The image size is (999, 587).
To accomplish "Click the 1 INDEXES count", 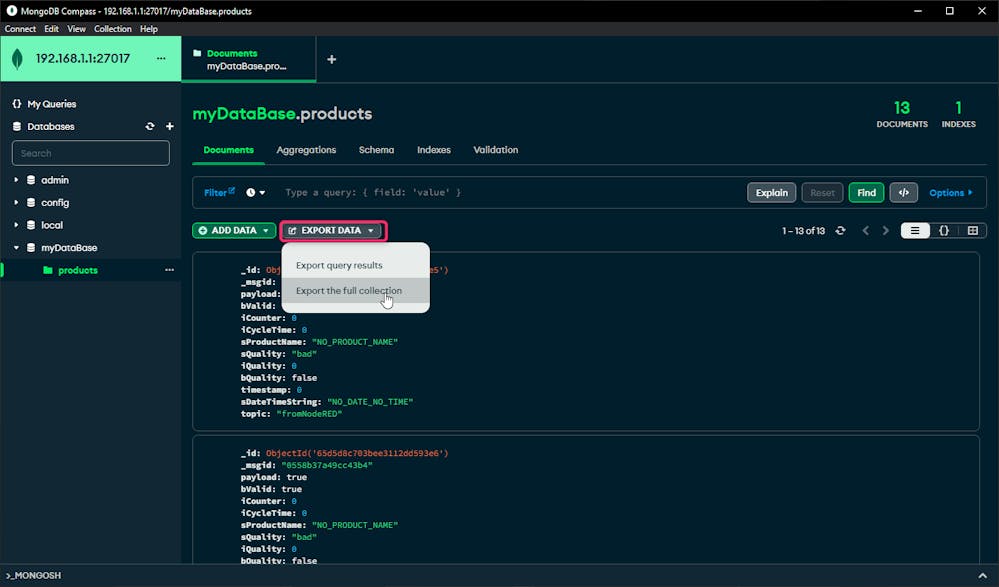I will (x=958, y=115).
